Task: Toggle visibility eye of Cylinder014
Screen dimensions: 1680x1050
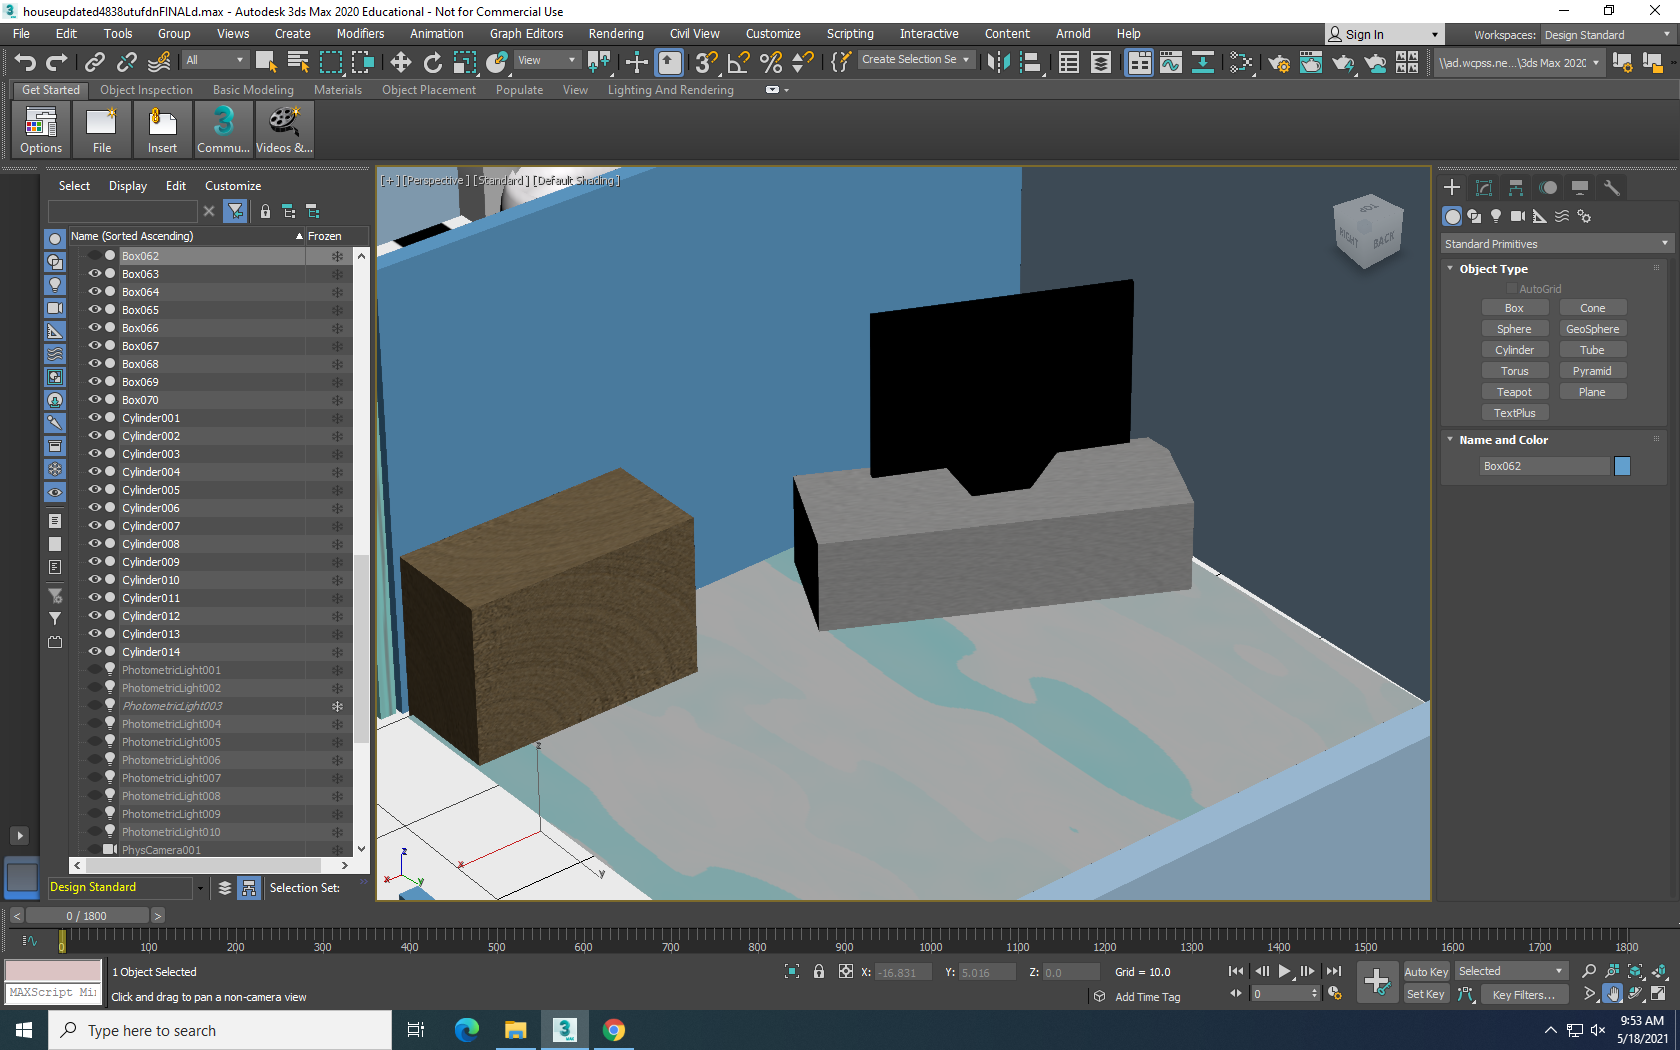Action: coord(95,652)
